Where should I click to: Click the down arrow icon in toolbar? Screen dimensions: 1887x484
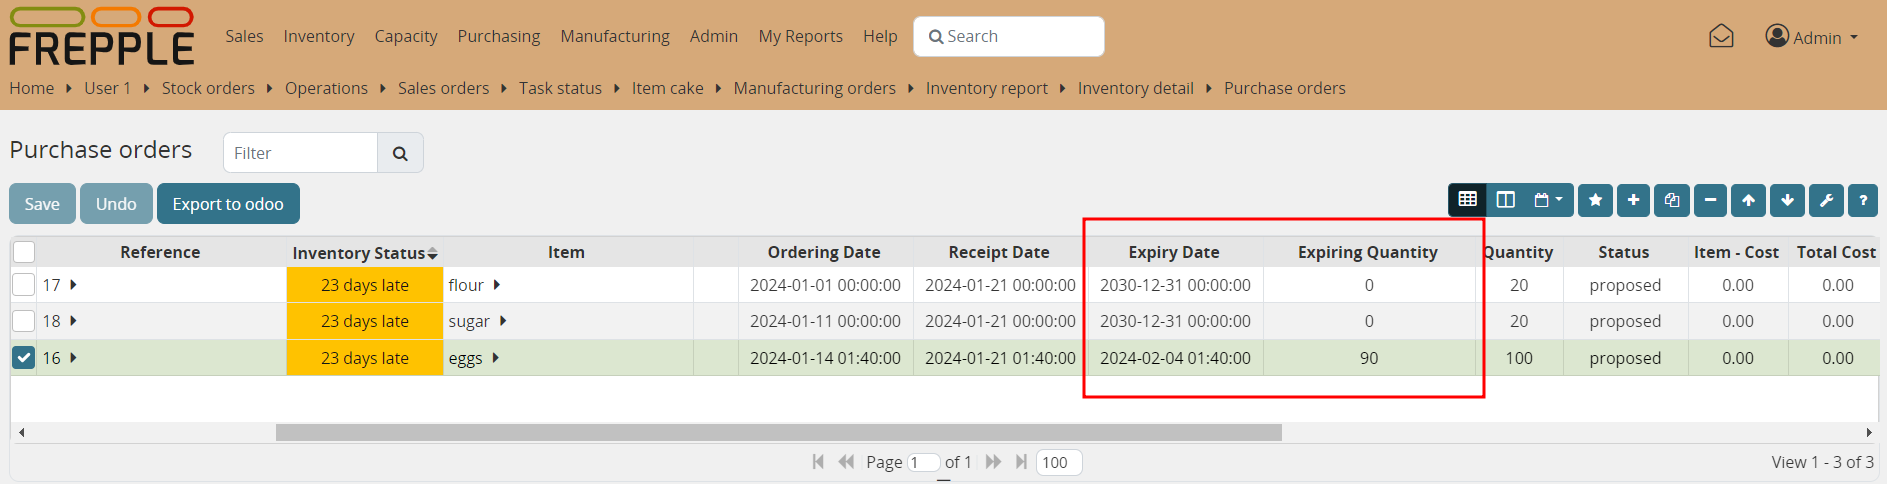coord(1787,200)
